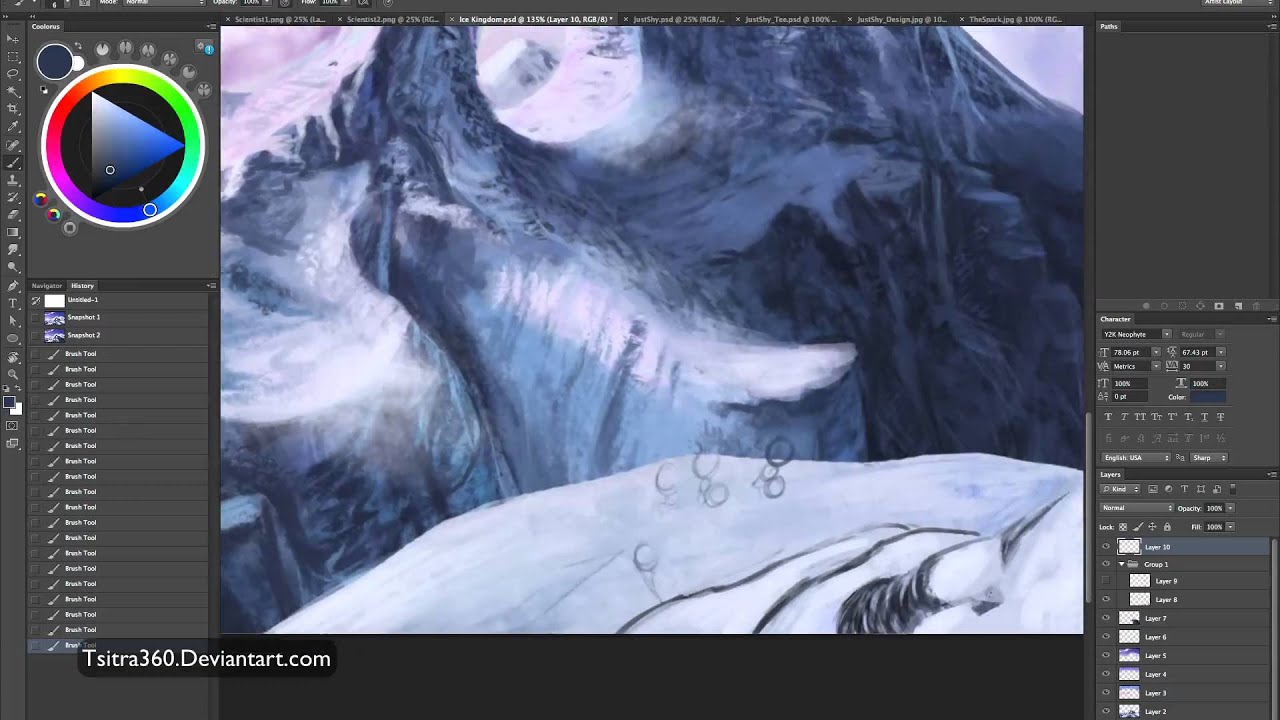Select the Magic Wand tool

click(x=13, y=92)
